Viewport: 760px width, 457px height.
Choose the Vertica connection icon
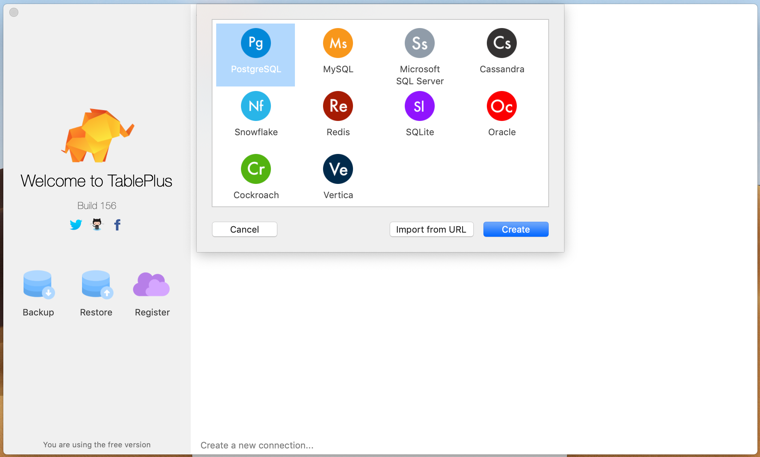[338, 169]
